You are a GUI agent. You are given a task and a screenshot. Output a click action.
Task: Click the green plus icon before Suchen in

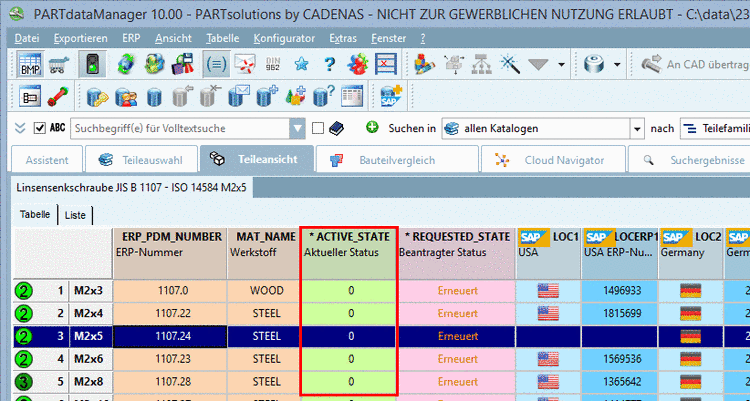coord(372,127)
